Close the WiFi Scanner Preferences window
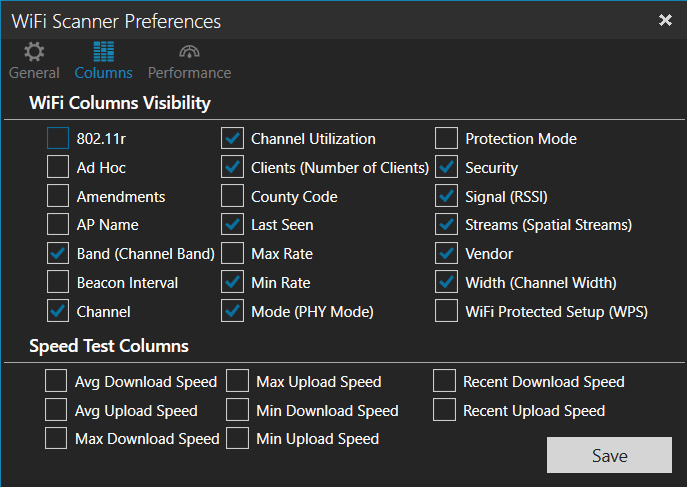Viewport: 687px width, 487px height. [x=665, y=20]
